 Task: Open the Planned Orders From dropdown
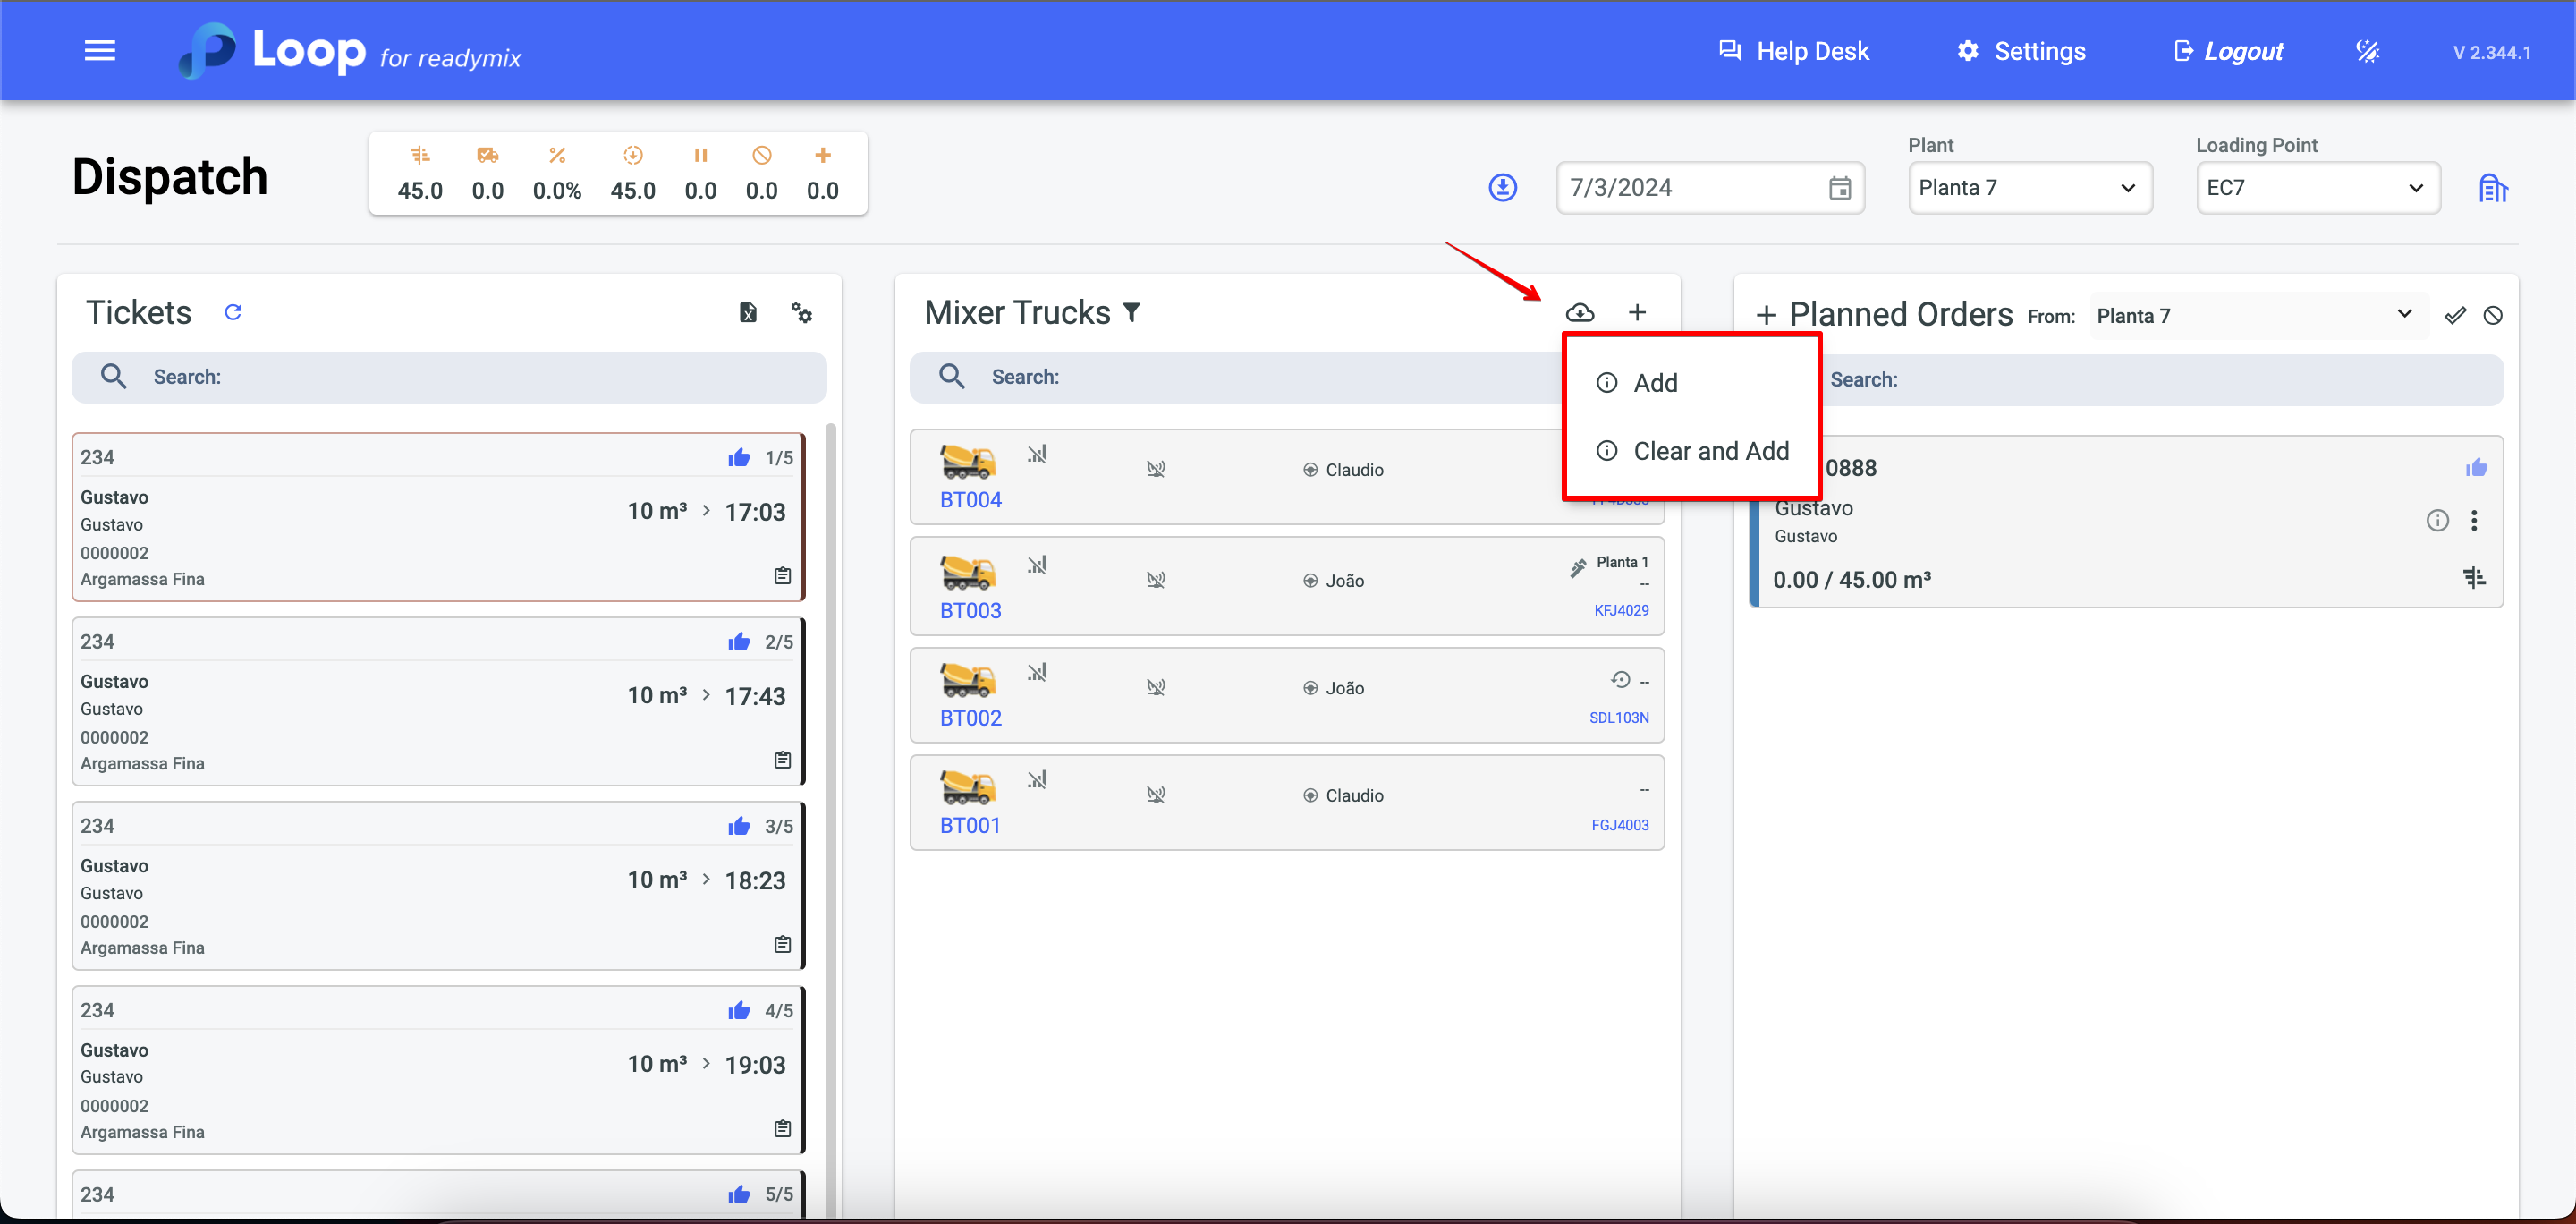pos(2257,316)
